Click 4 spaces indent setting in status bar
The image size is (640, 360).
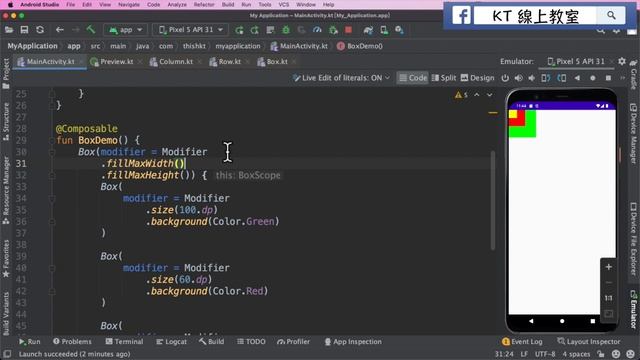(576, 354)
